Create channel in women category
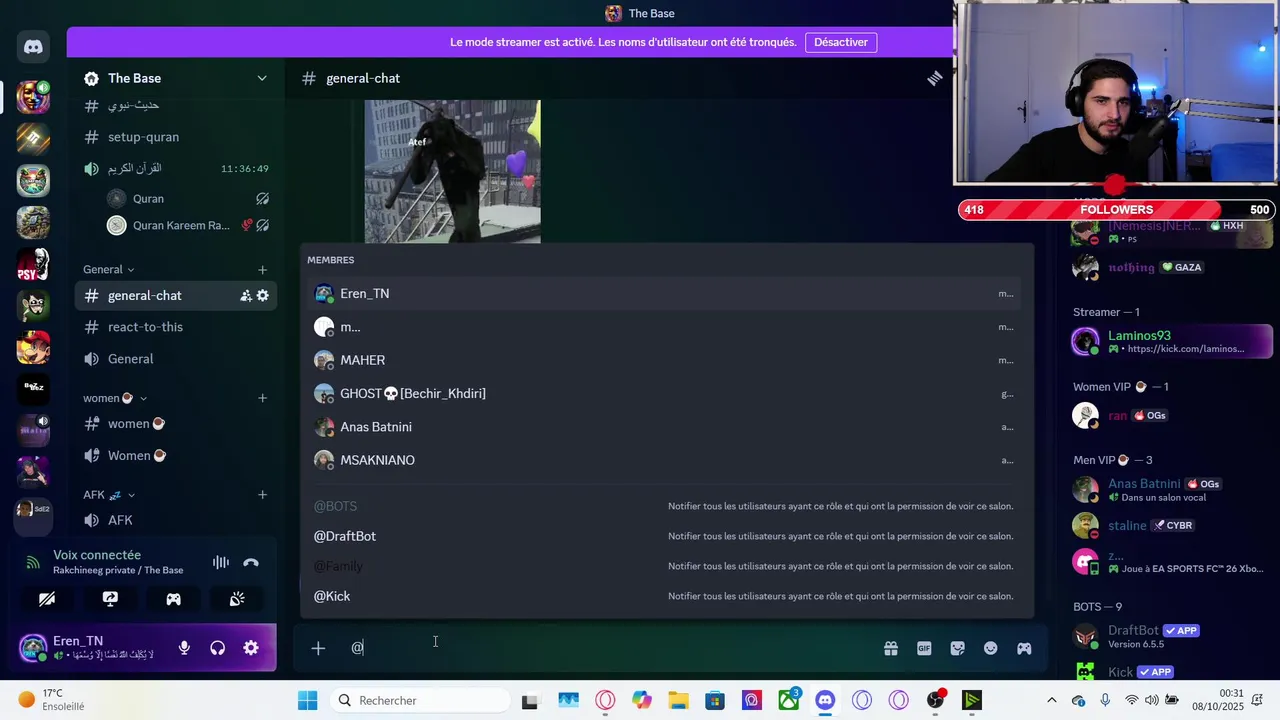Image resolution: width=1280 pixels, height=720 pixels. [262, 398]
